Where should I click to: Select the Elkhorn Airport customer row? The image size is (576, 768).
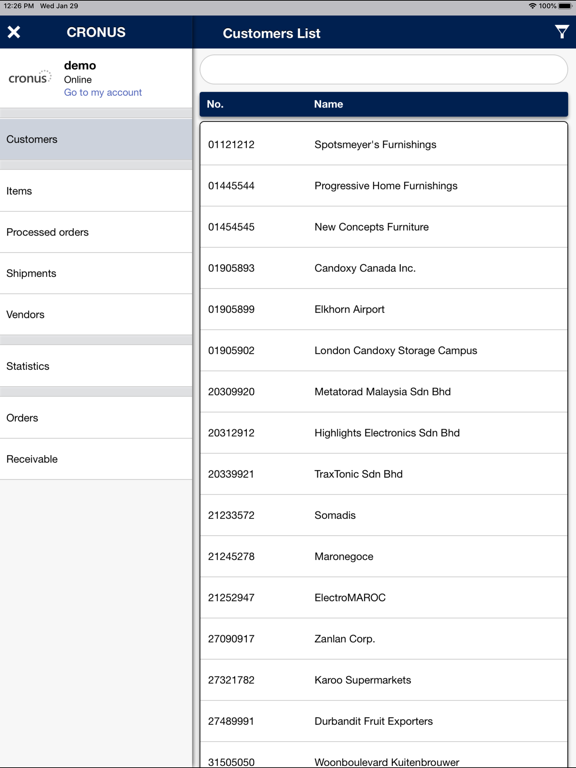tap(384, 309)
